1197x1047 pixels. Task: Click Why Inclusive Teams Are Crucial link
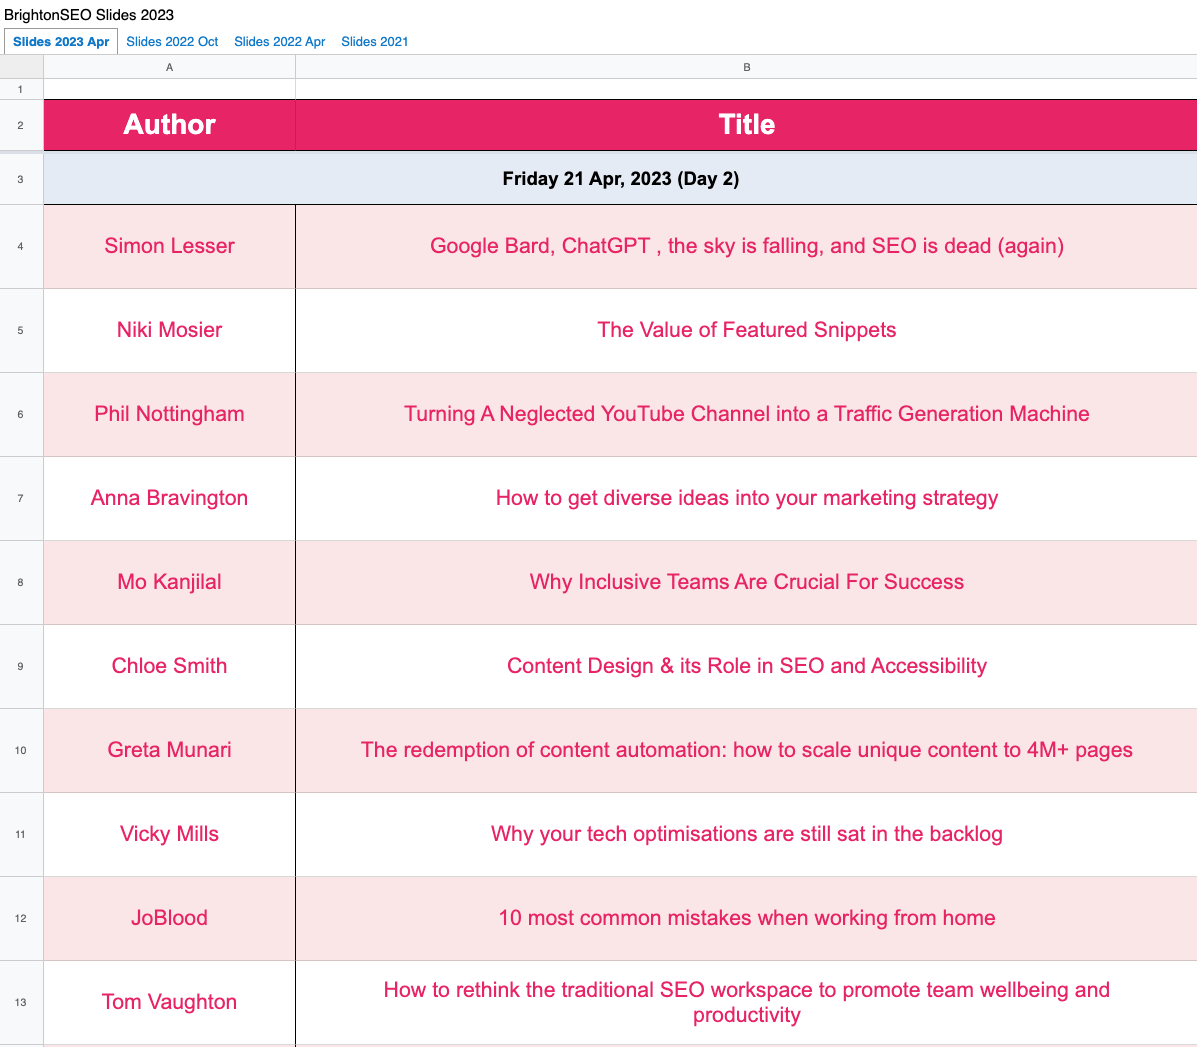(x=746, y=582)
